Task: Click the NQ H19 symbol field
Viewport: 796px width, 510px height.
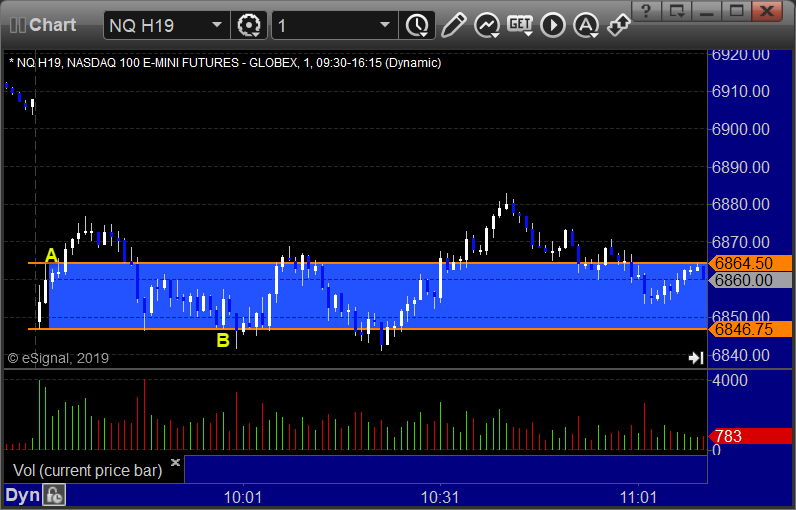Action: [x=167, y=25]
